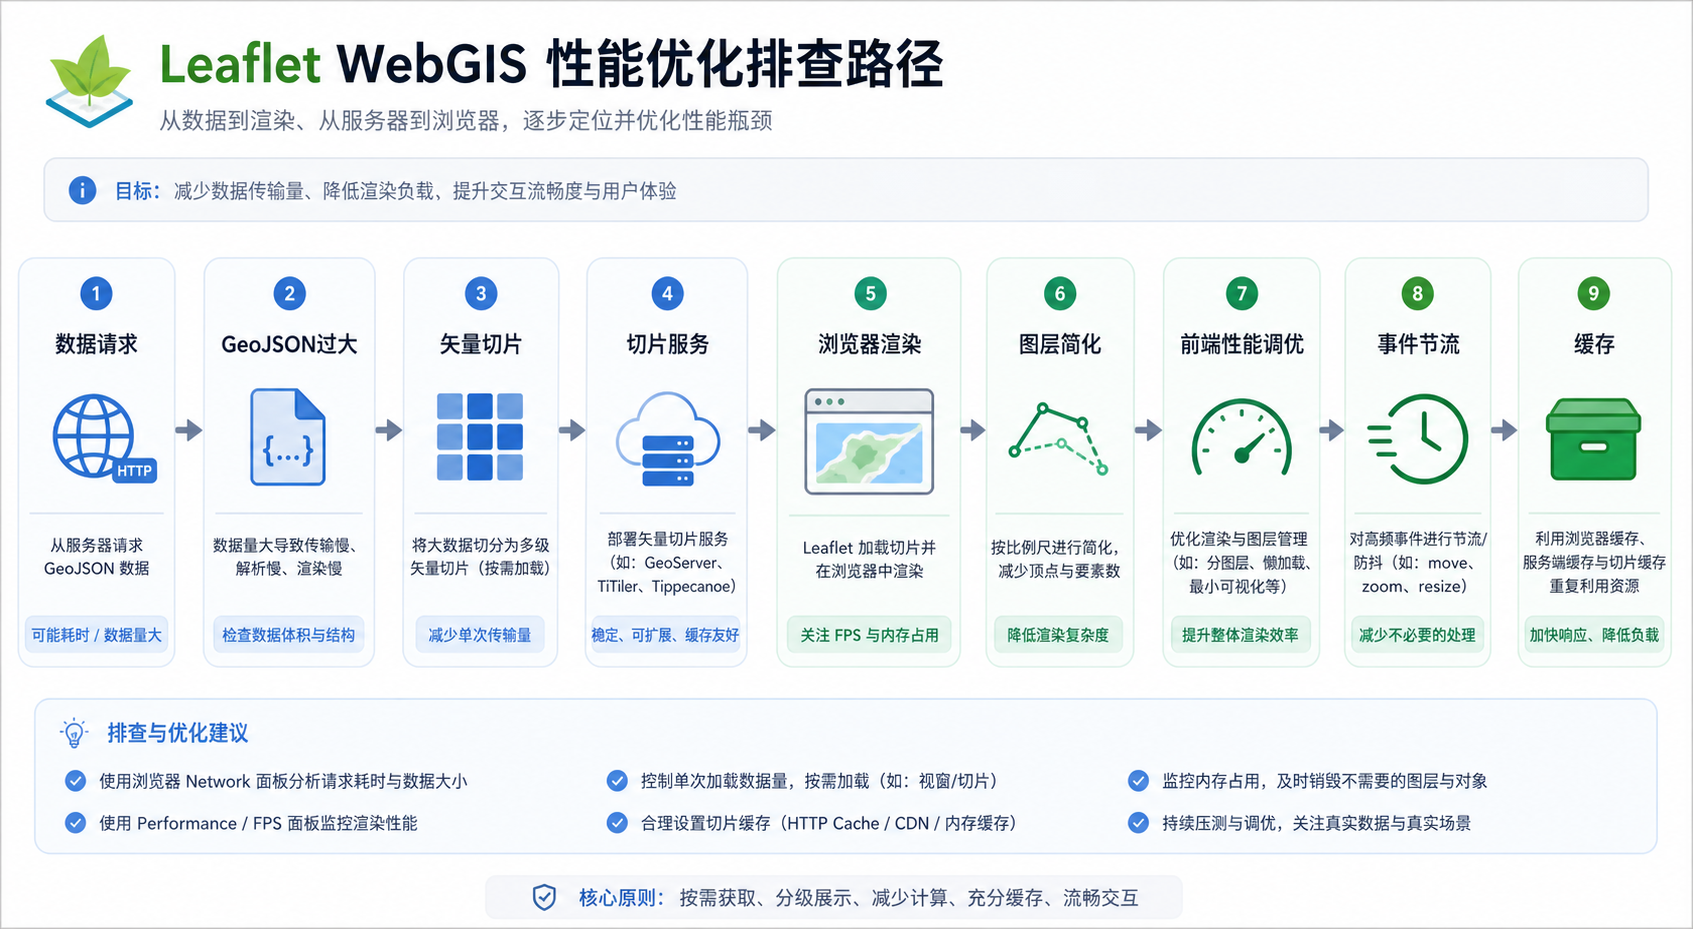Click 监控内存占用,及时销毁 line
Viewport: 1693px width, 929px height.
point(1325,781)
